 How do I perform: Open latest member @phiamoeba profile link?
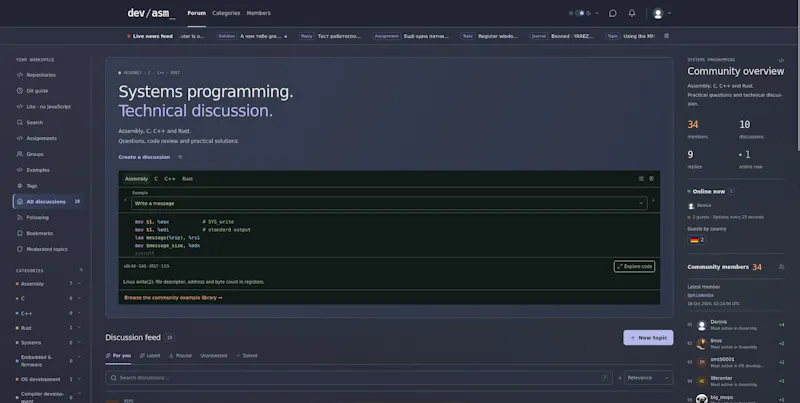700,295
